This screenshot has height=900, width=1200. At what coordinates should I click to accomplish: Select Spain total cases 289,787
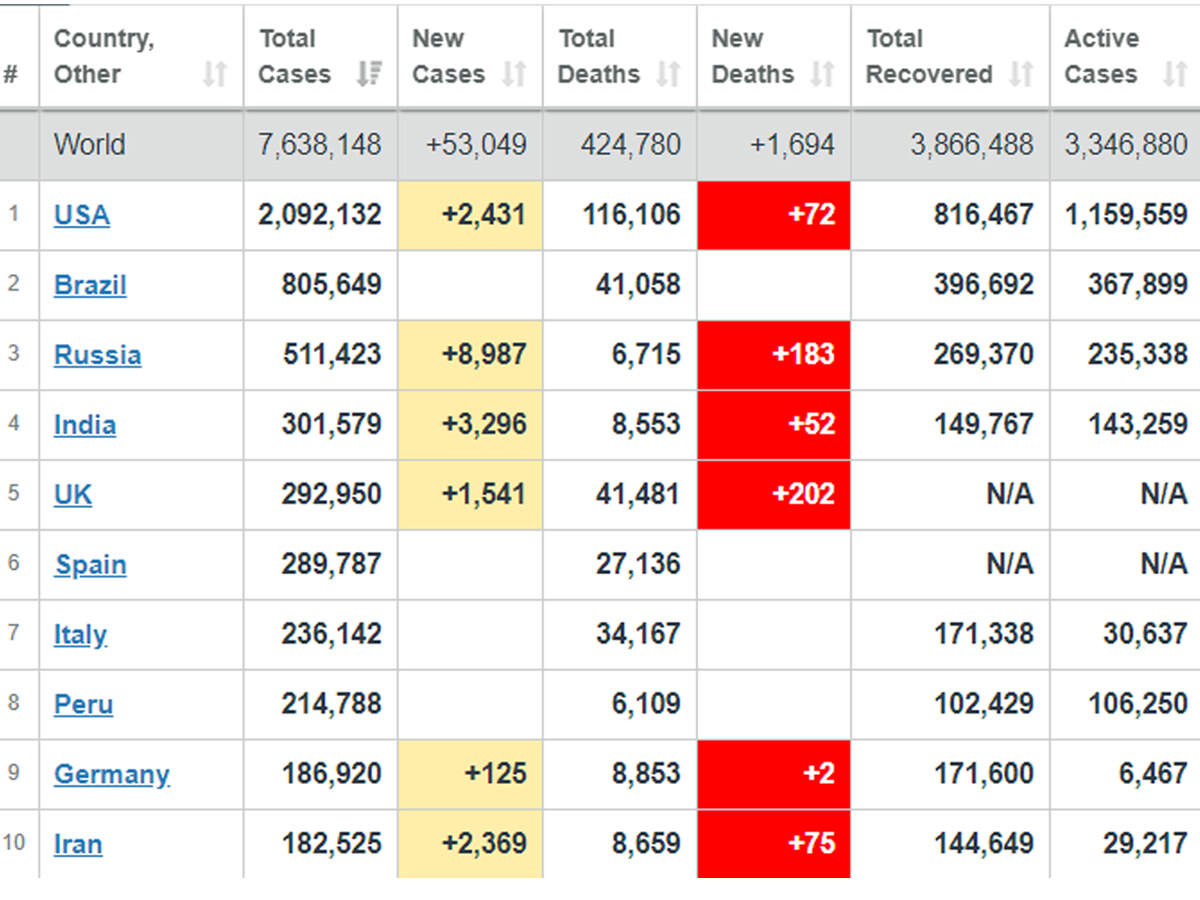[x=332, y=565]
